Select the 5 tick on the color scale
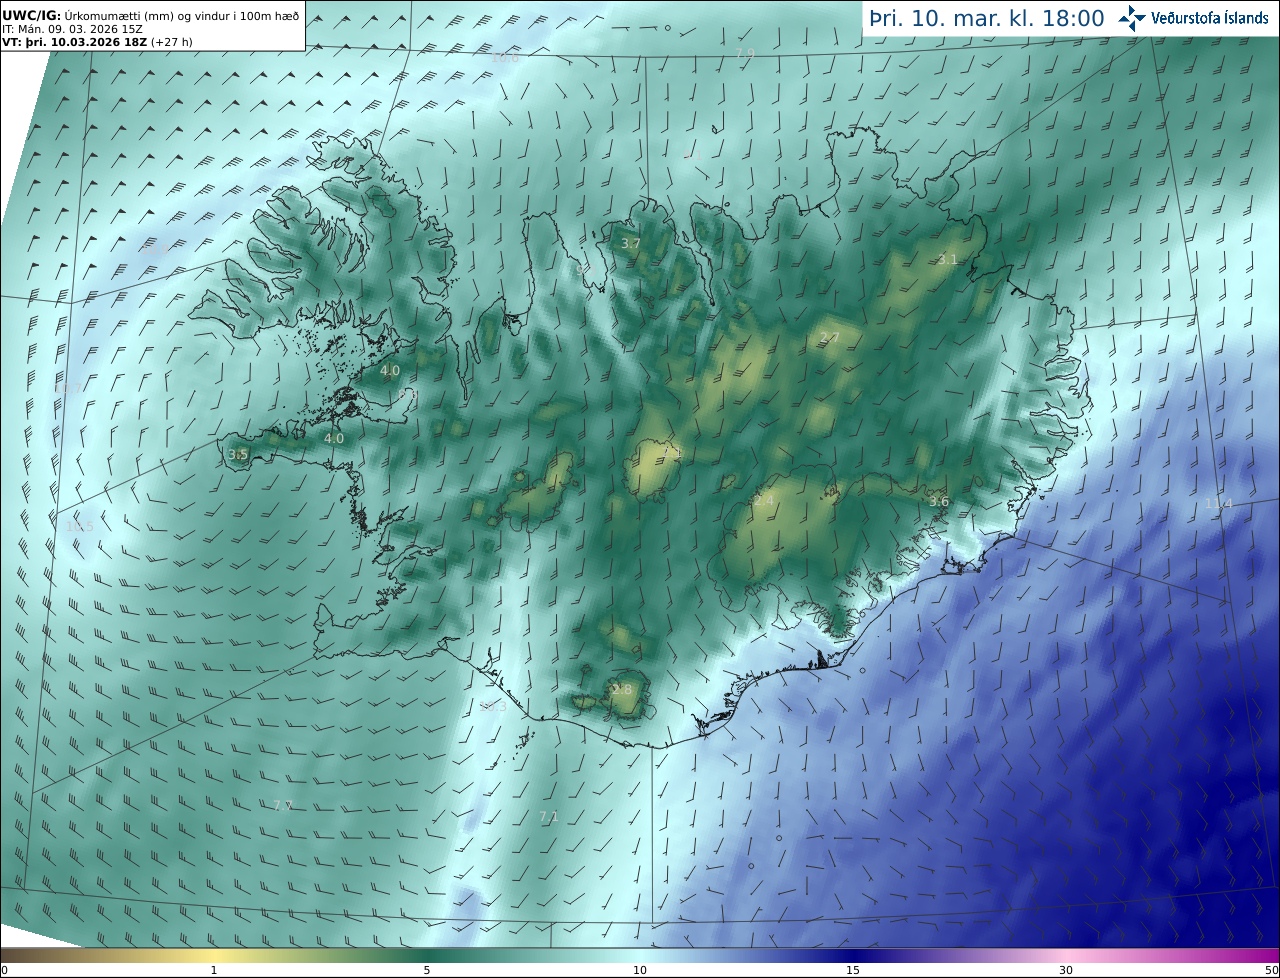The width and height of the screenshot is (1280, 978). coord(427,970)
